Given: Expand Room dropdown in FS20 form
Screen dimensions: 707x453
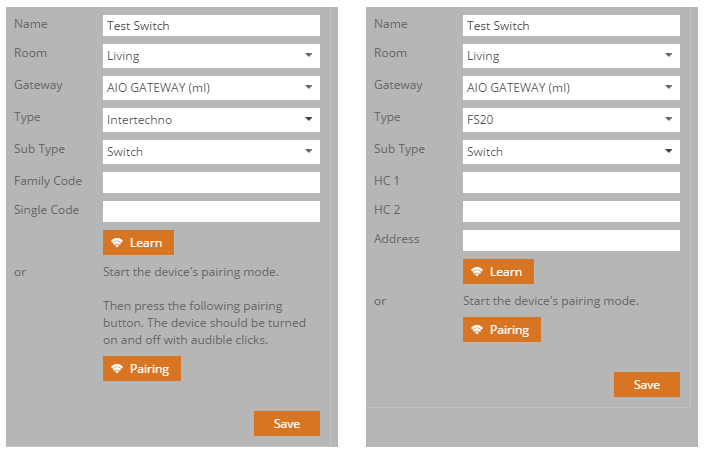Looking at the screenshot, I should point(571,56).
